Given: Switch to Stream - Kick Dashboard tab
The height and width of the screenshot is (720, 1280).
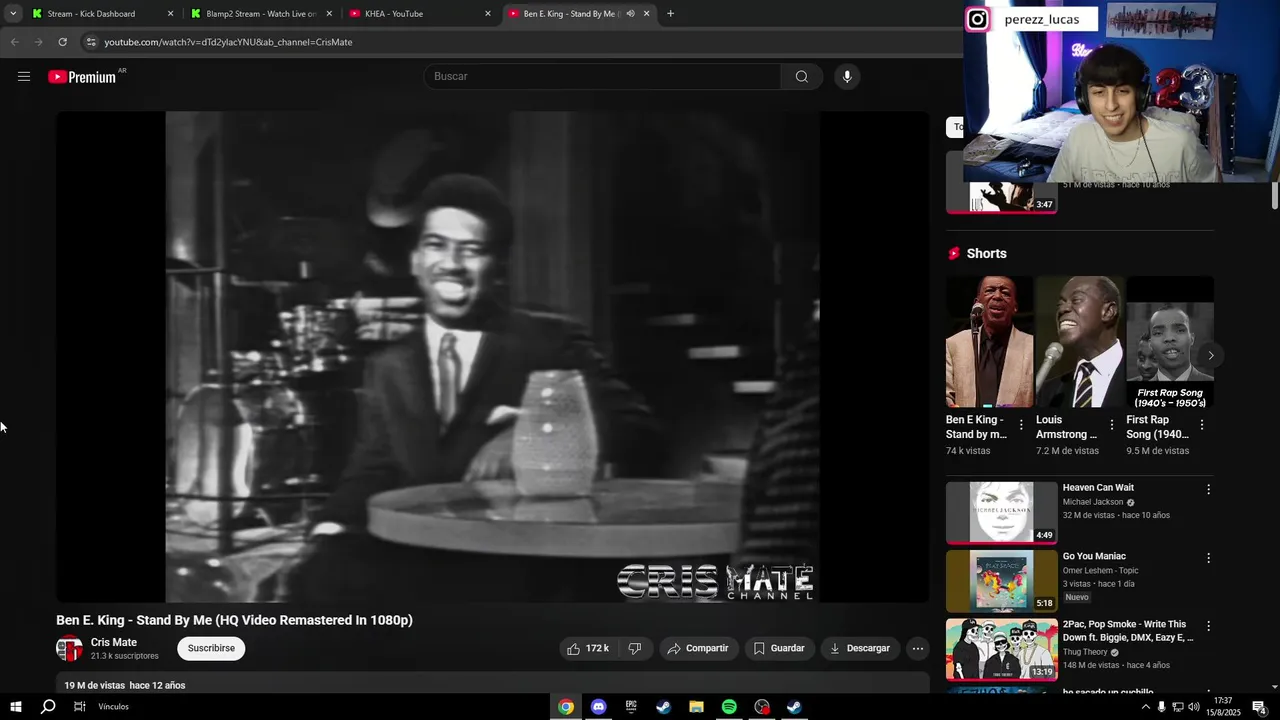Looking at the screenshot, I should tap(103, 14).
